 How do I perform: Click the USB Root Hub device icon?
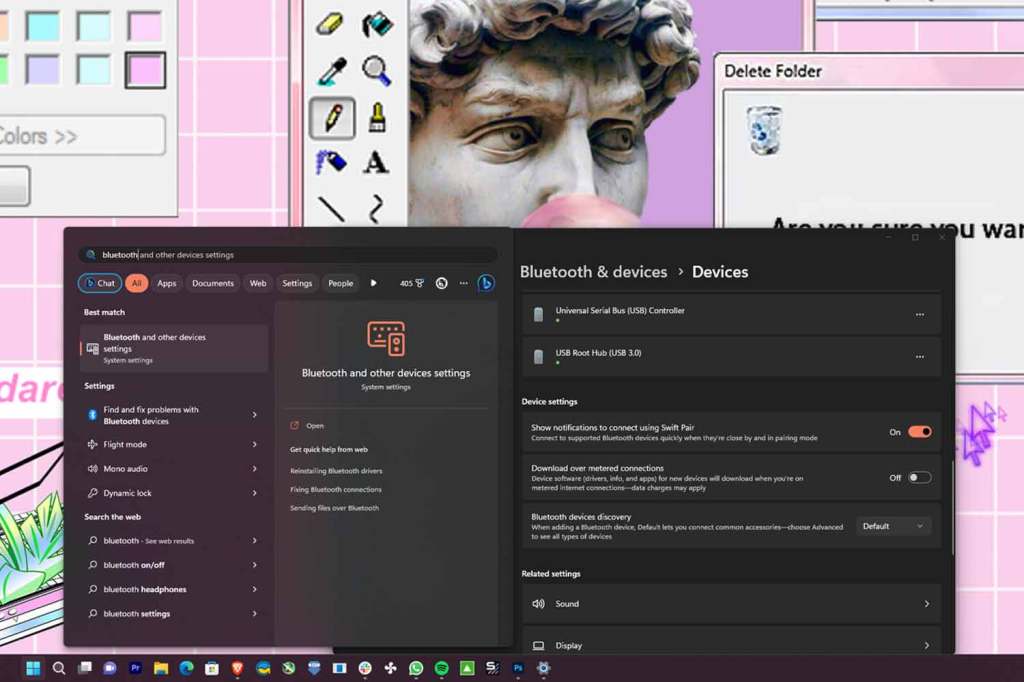click(x=538, y=356)
